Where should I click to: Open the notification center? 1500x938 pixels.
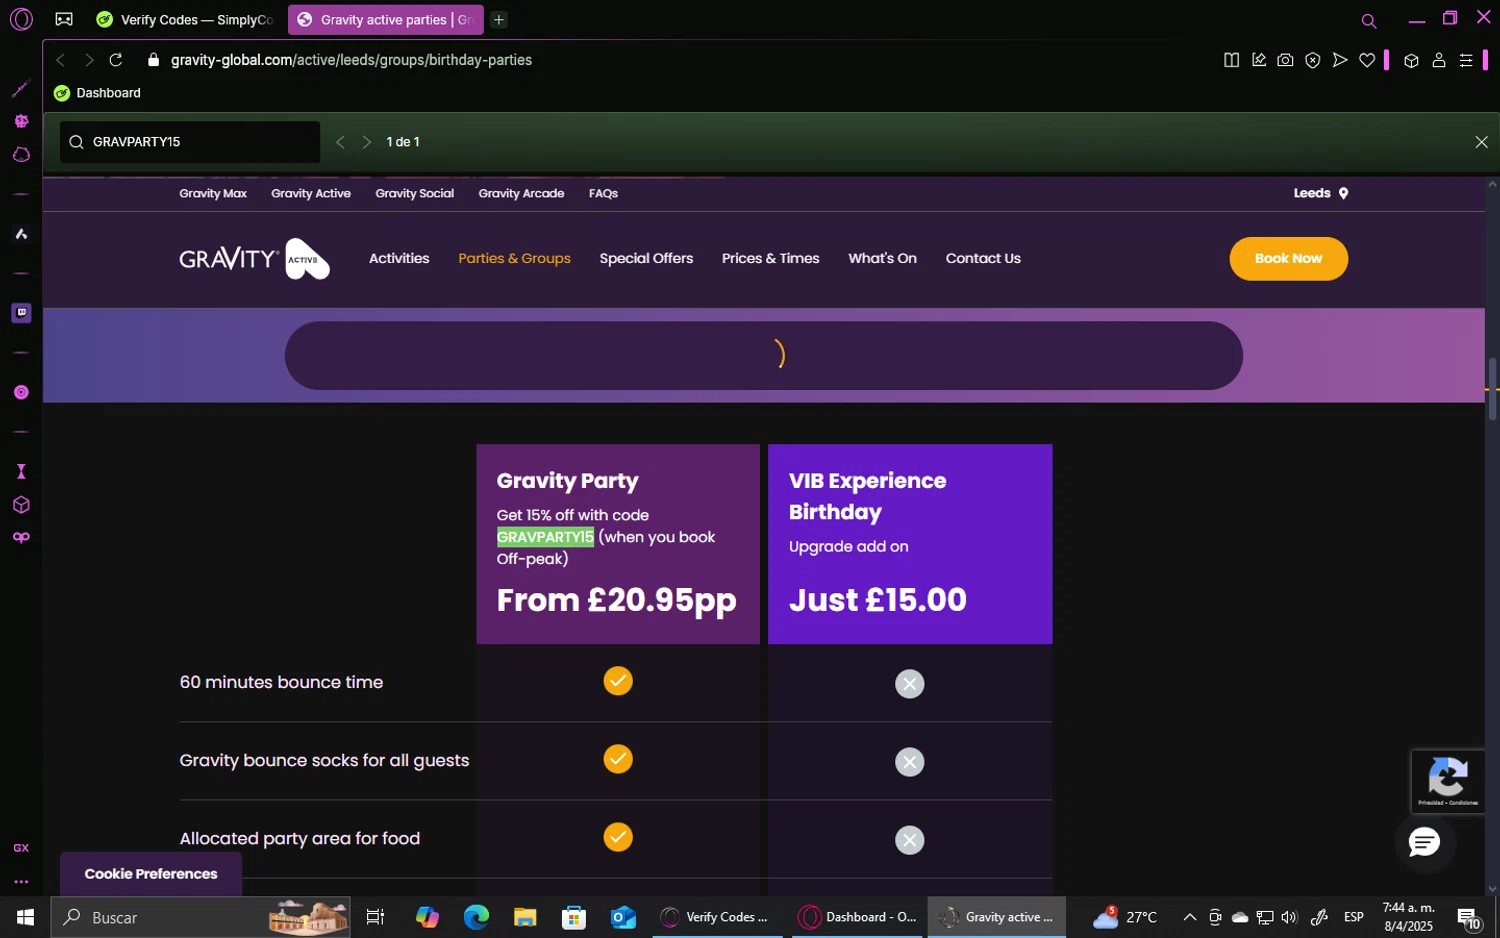[x=1469, y=917]
